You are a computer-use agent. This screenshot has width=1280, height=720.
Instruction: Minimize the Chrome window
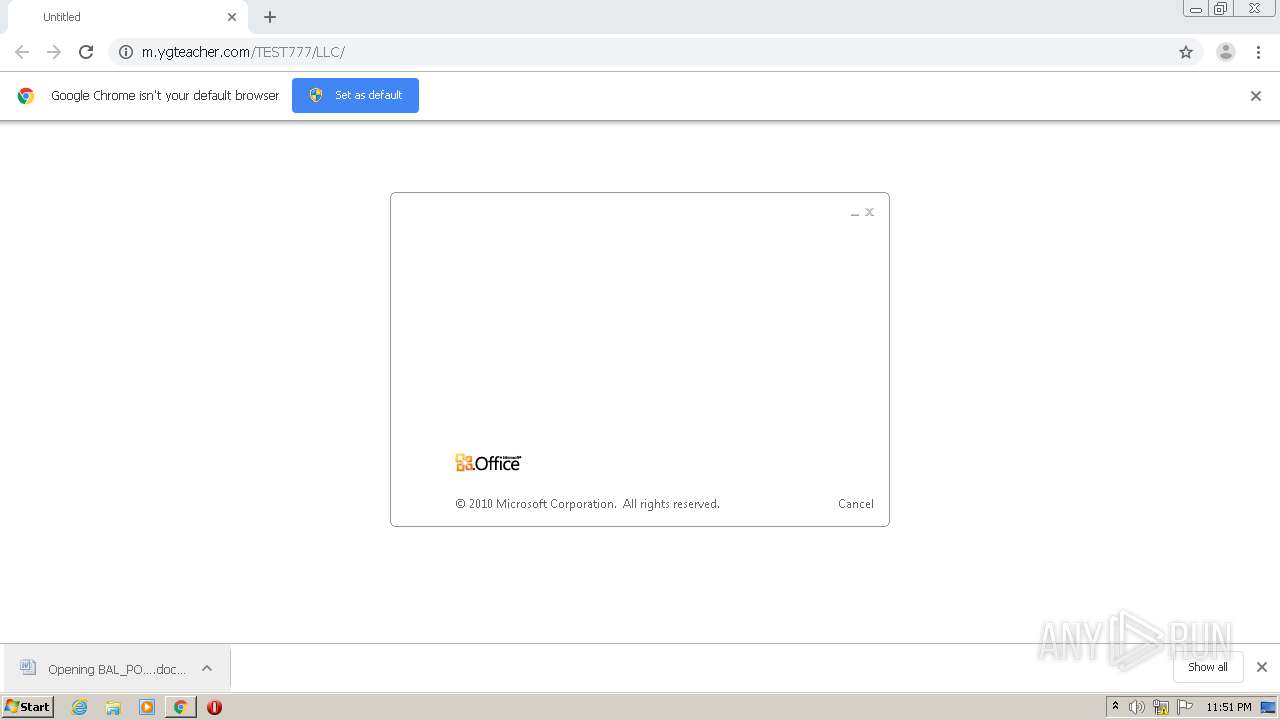tap(1196, 9)
